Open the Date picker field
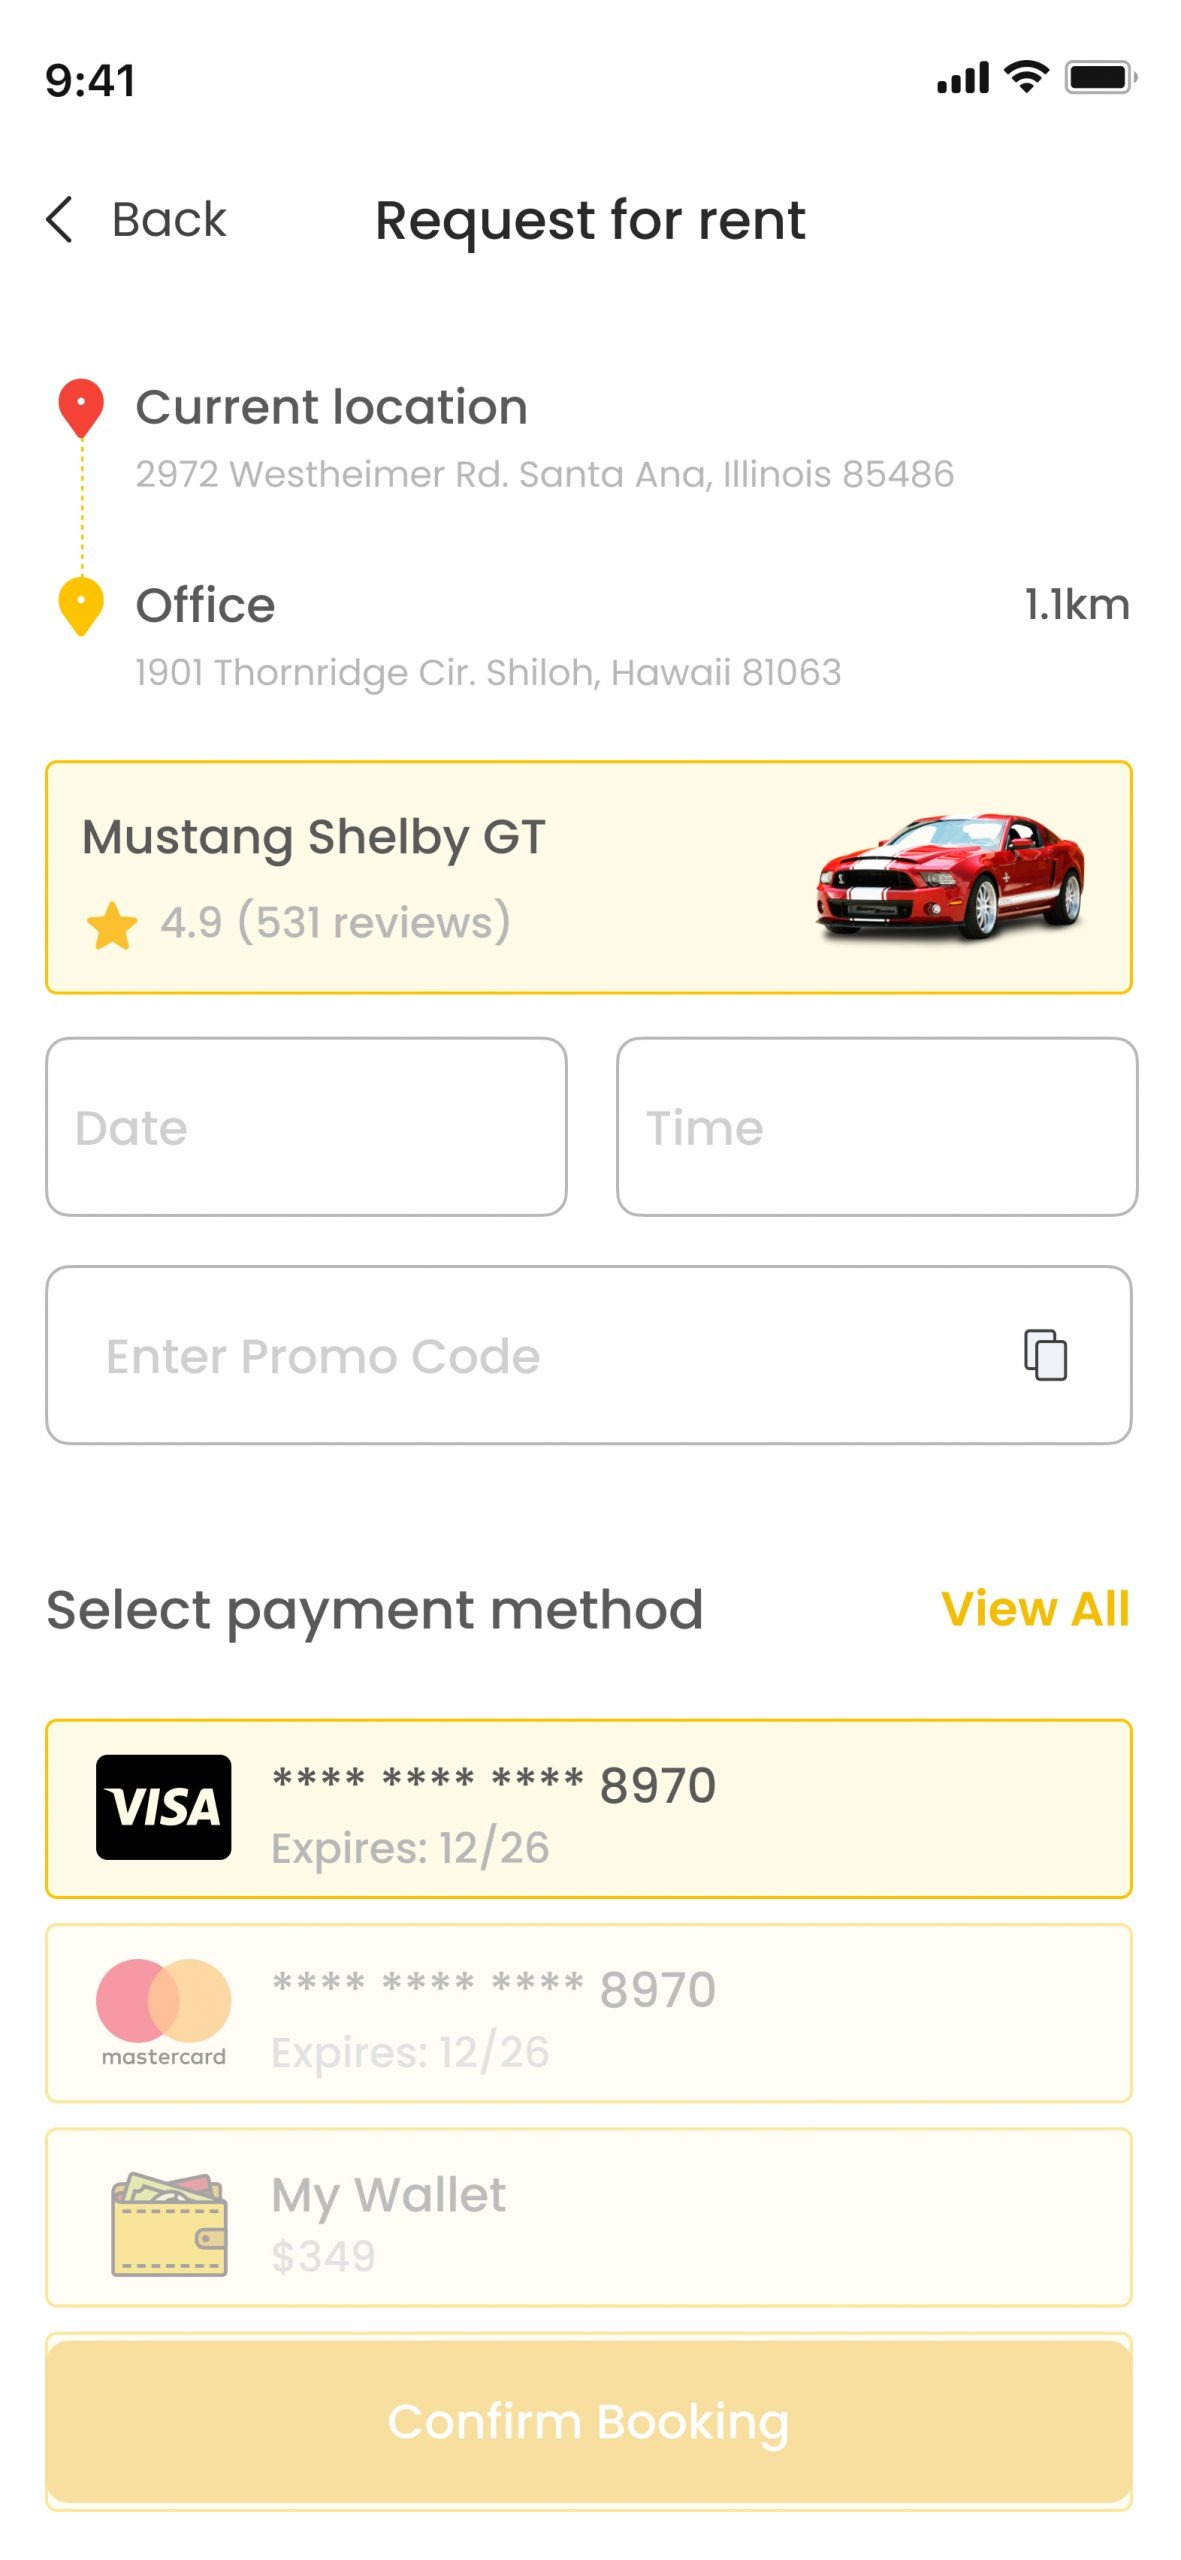Viewport: 1181px width, 2560px height. point(306,1126)
